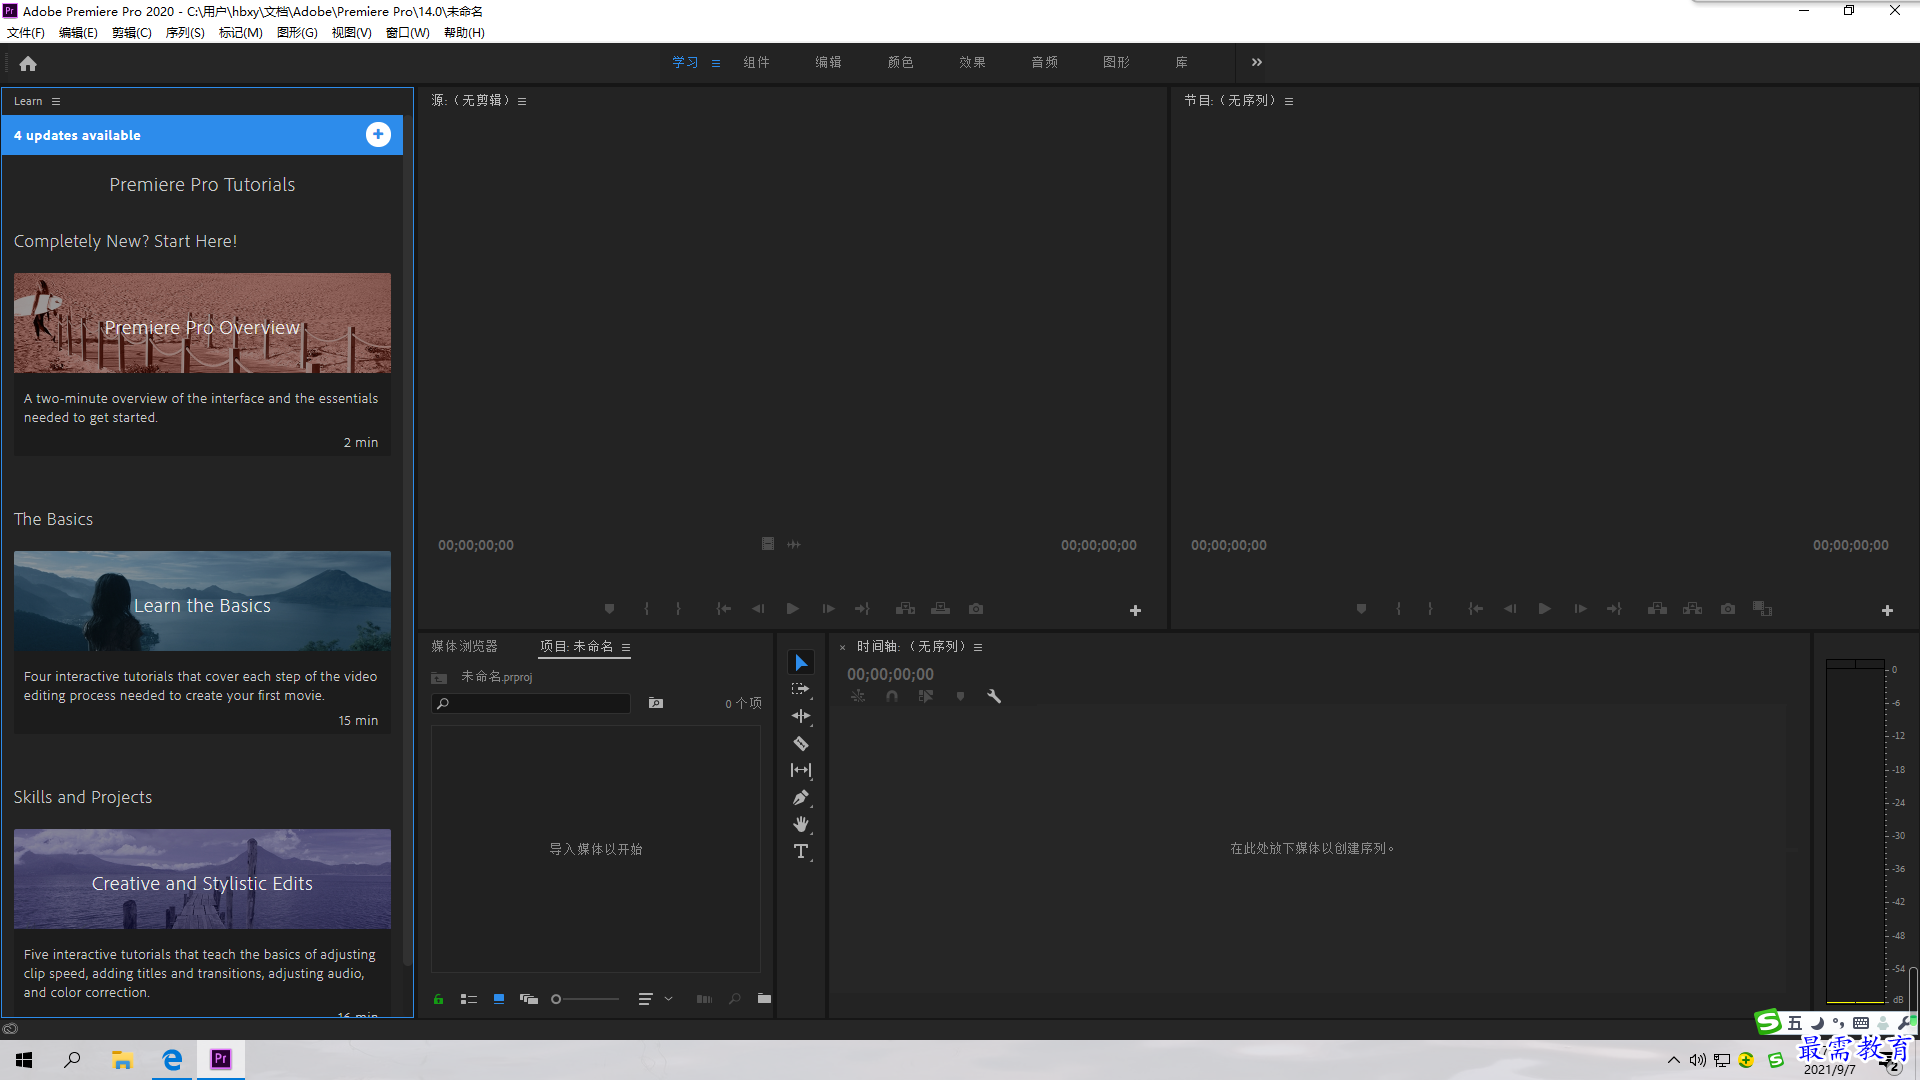Click Program monitor Play button
This screenshot has height=1080, width=1920.
click(x=1545, y=608)
